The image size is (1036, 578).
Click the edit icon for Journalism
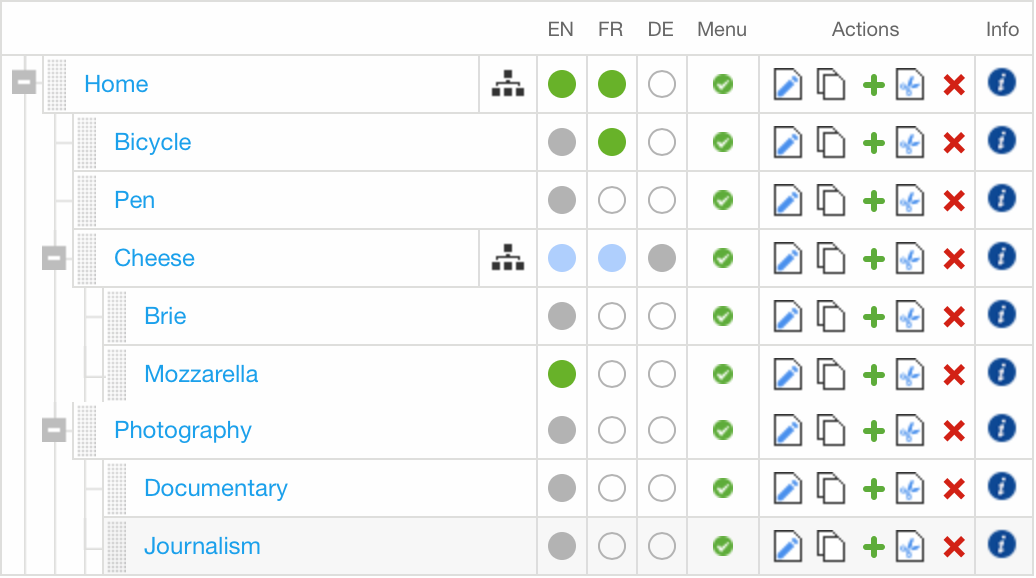(788, 547)
